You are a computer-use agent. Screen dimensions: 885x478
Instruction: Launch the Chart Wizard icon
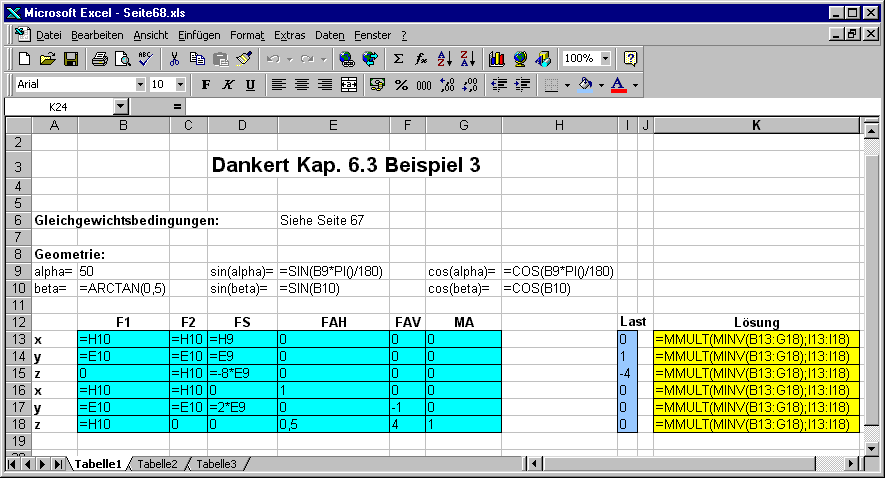click(497, 59)
